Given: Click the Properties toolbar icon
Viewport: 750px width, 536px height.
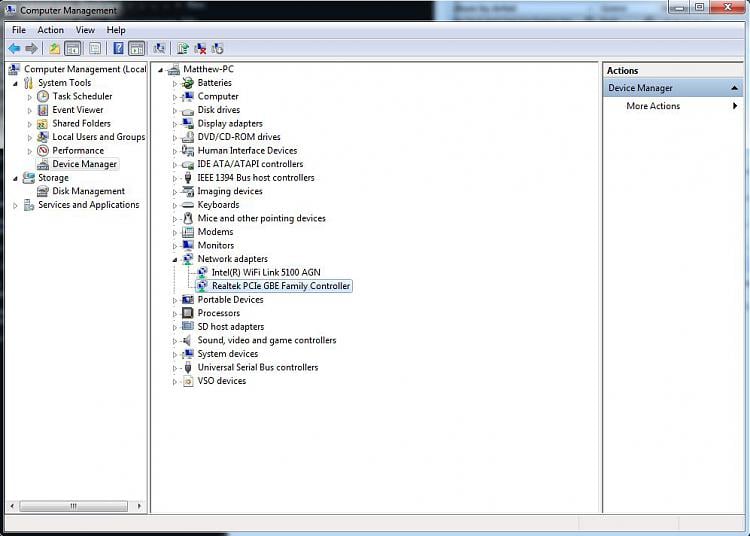Looking at the screenshot, I should point(95,48).
